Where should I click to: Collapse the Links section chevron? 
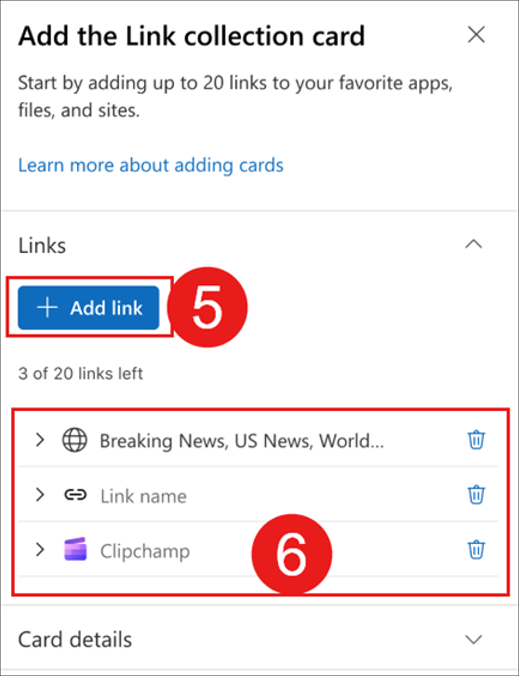(x=474, y=245)
